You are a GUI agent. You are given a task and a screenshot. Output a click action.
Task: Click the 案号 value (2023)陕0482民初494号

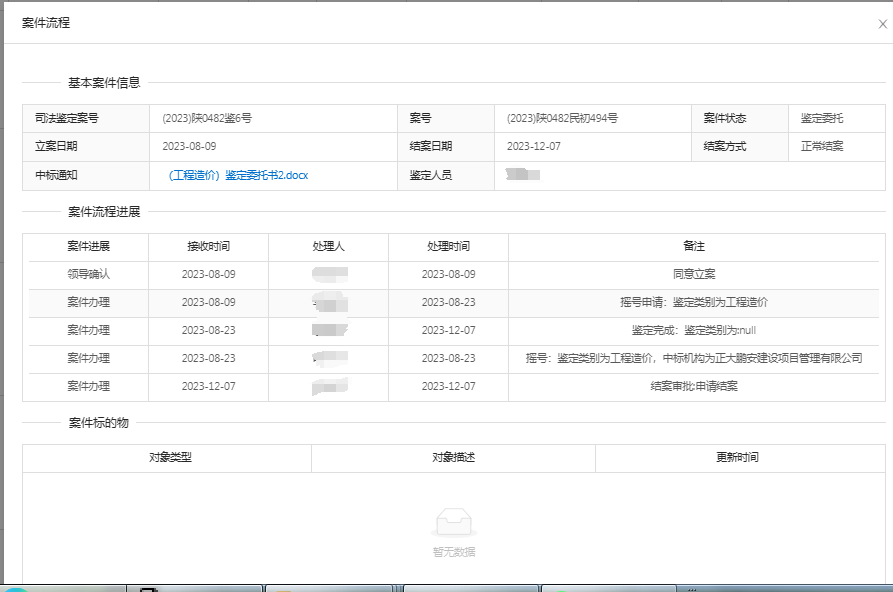pos(562,118)
